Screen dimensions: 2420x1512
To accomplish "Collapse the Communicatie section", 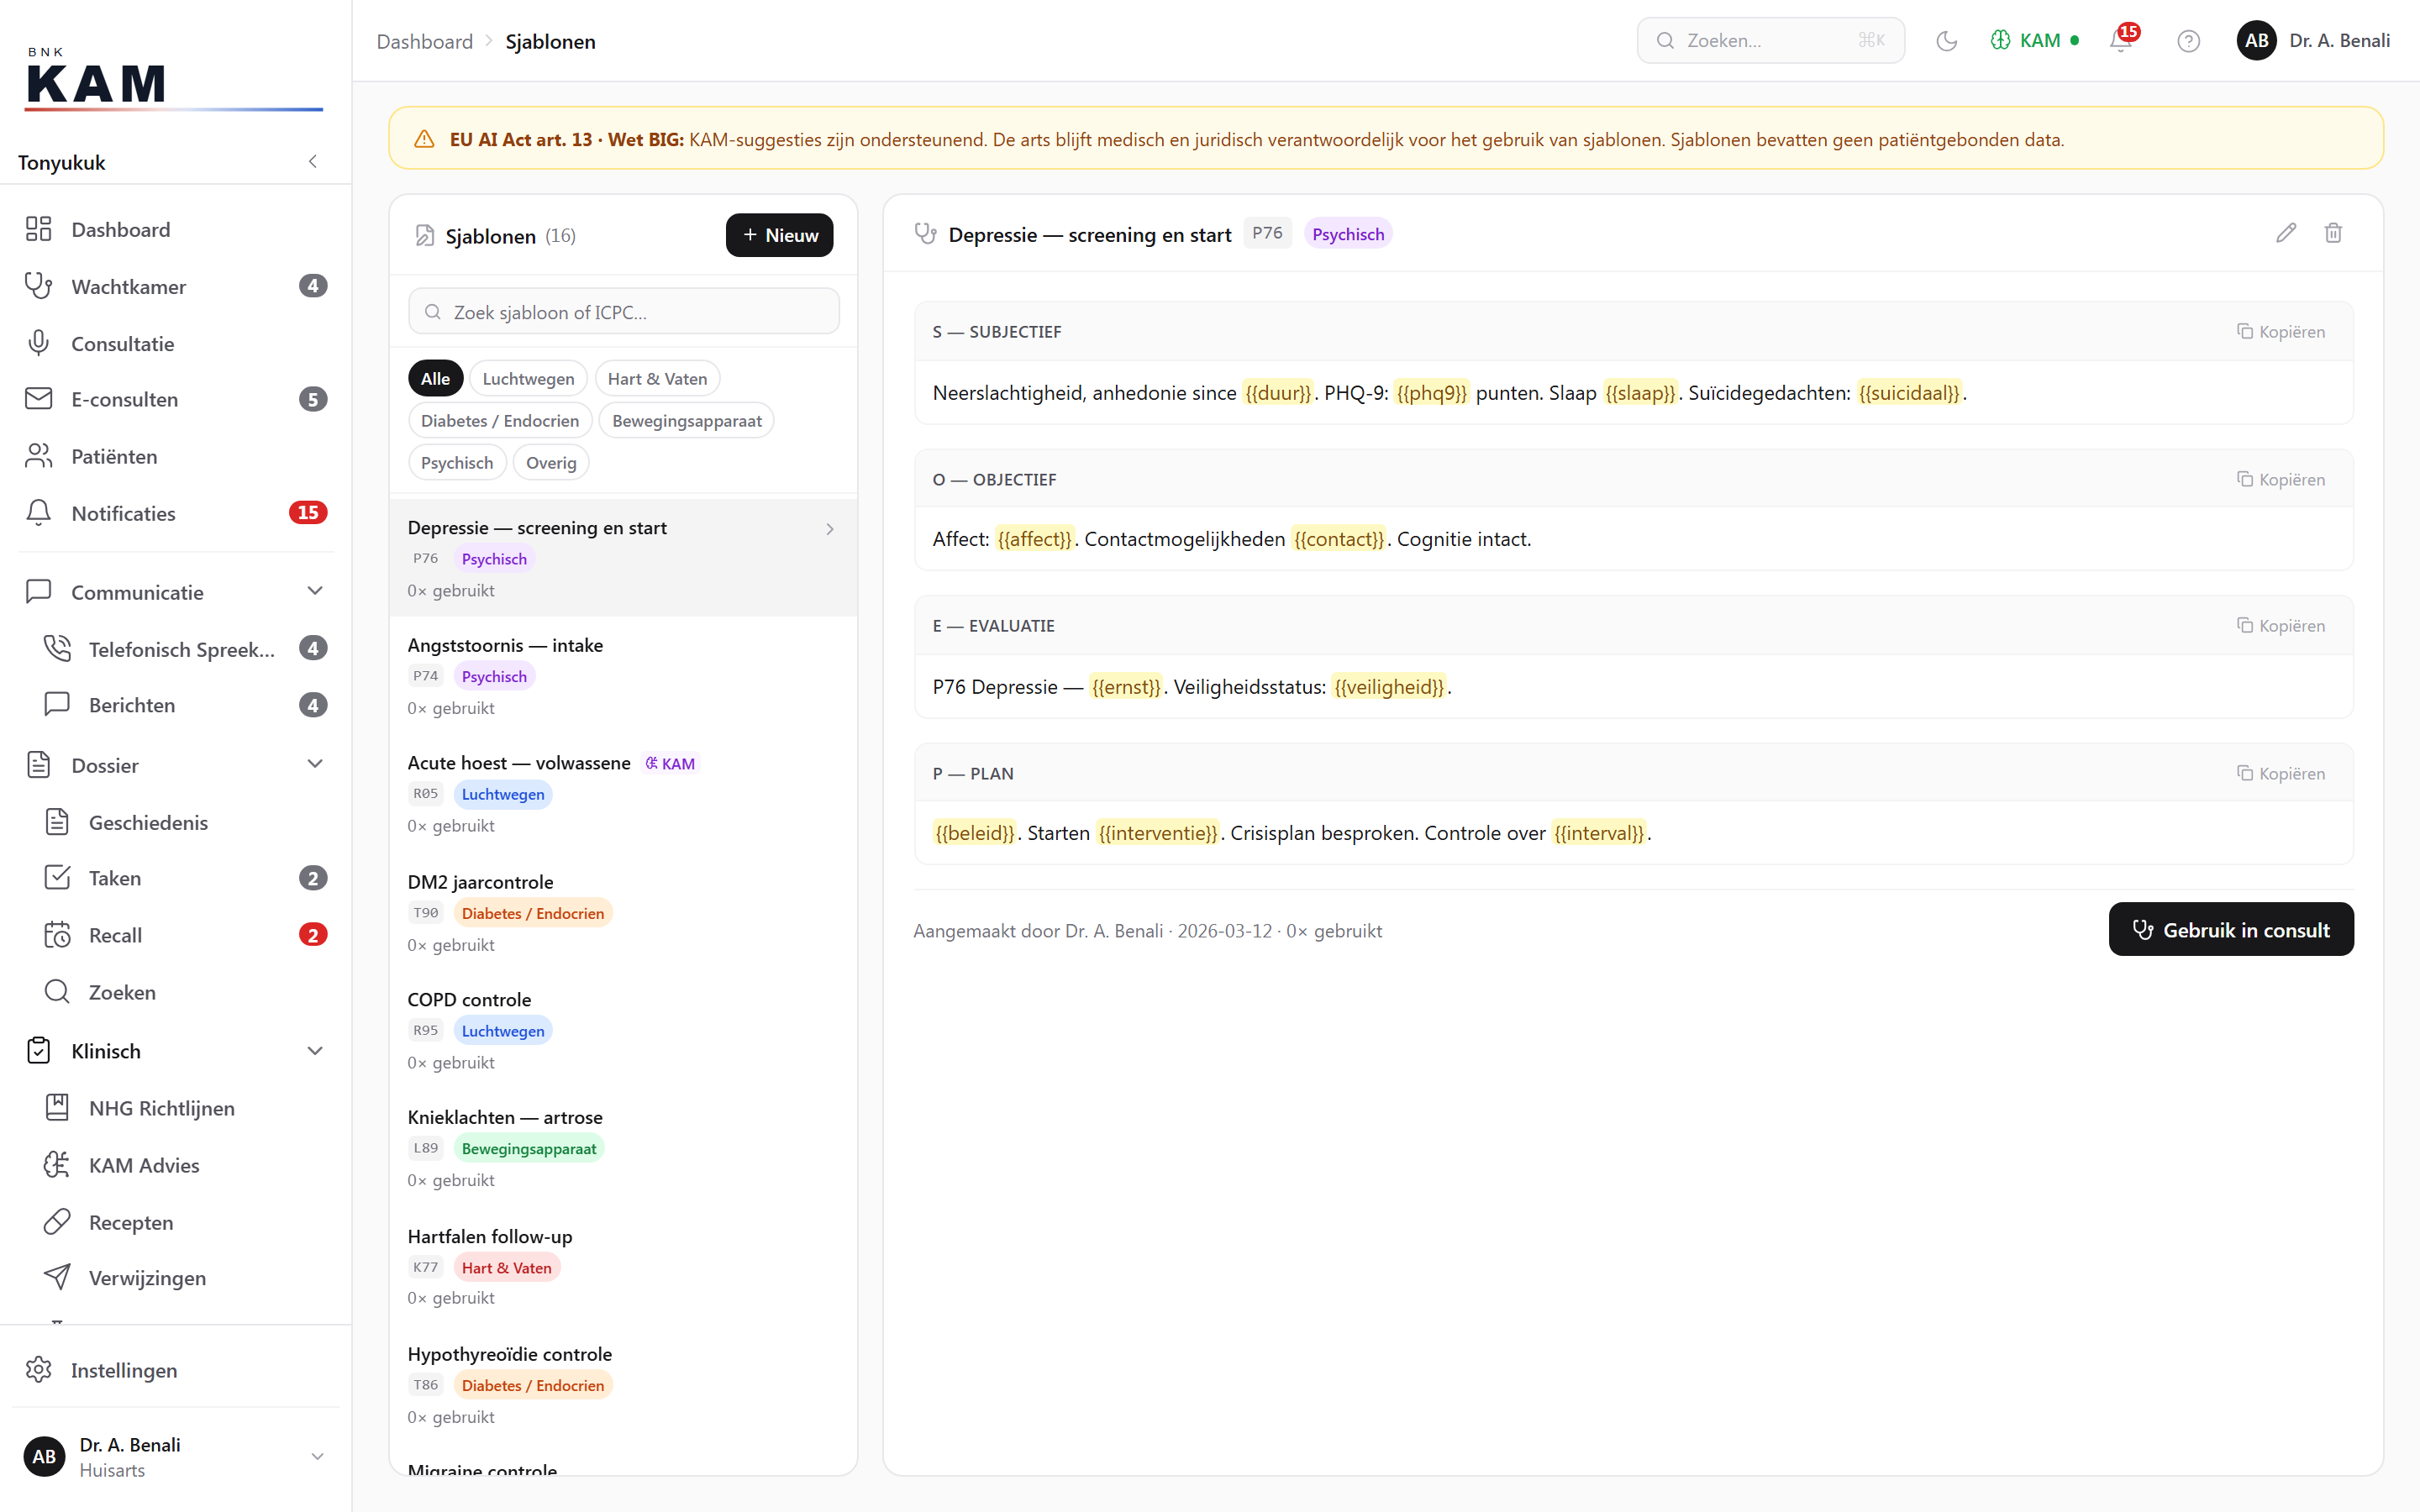I will 315,591.
